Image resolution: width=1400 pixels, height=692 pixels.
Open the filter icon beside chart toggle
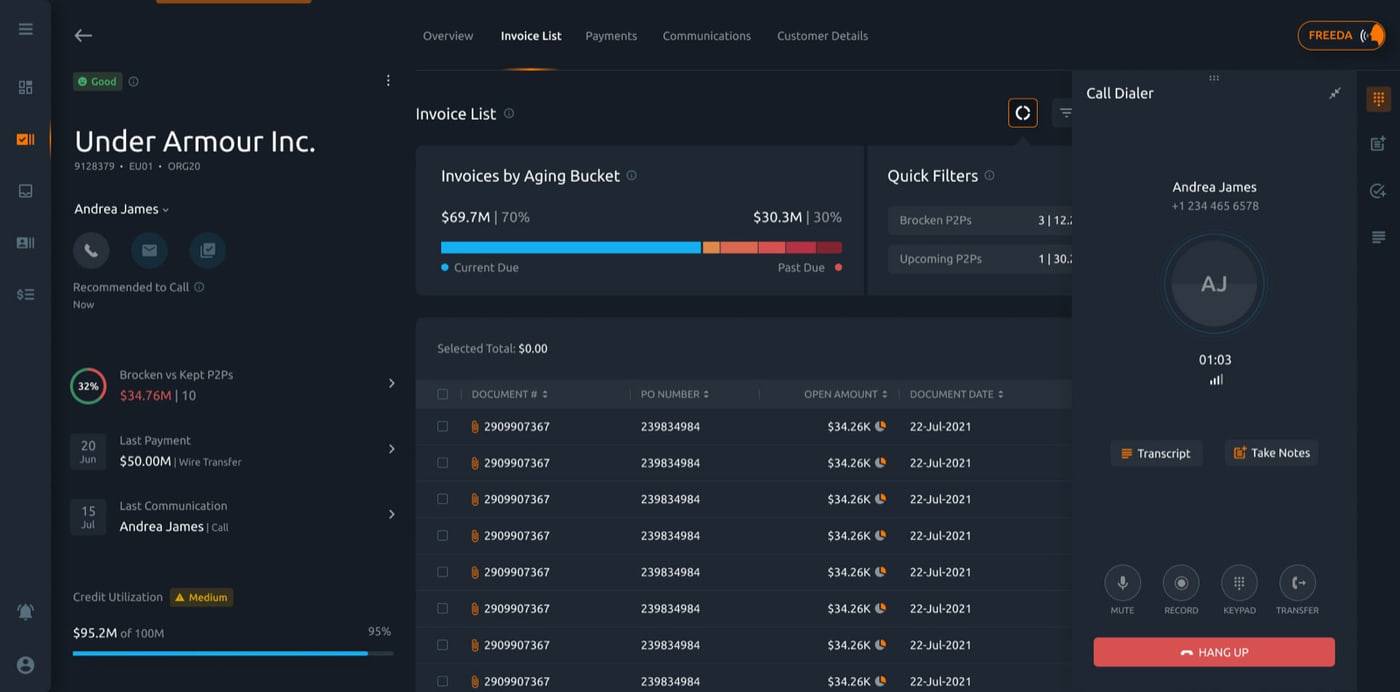(1065, 113)
